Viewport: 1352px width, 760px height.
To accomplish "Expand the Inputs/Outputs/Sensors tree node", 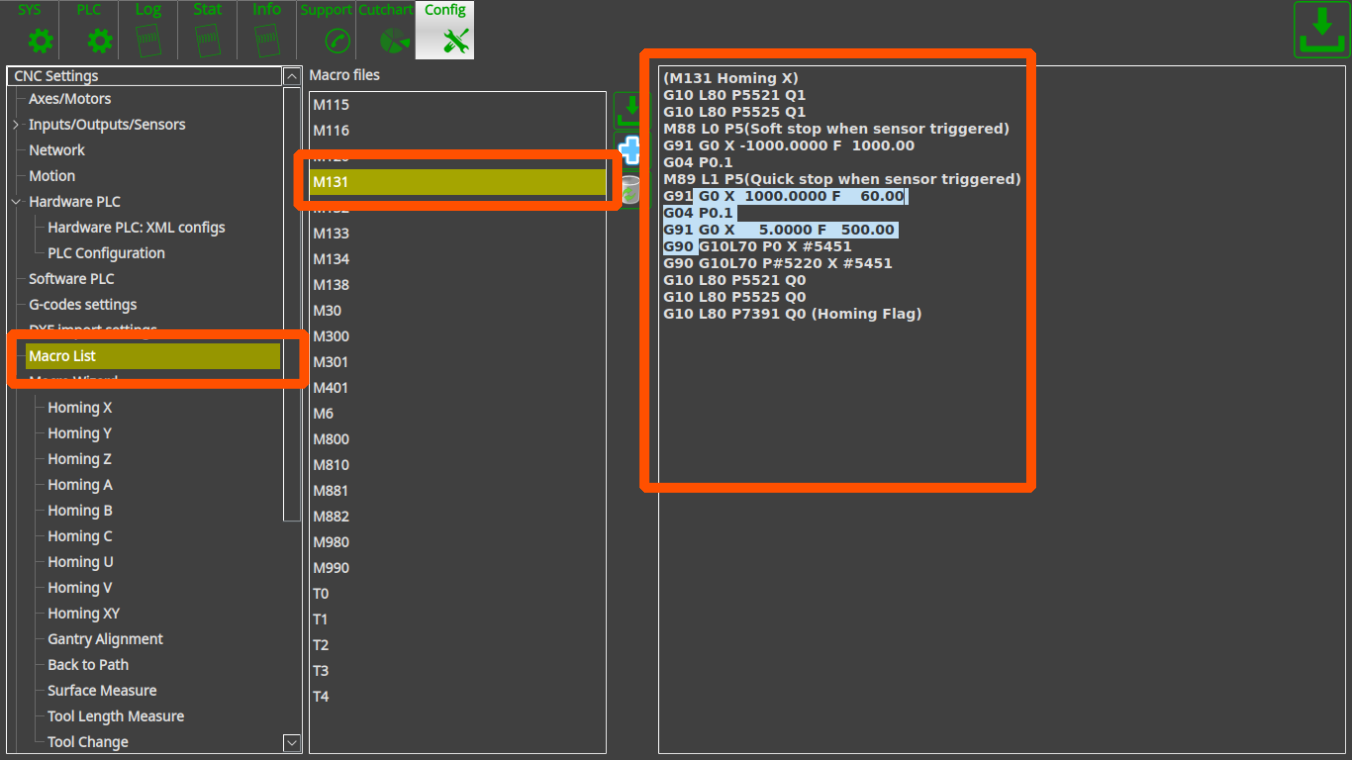I will [x=16, y=125].
